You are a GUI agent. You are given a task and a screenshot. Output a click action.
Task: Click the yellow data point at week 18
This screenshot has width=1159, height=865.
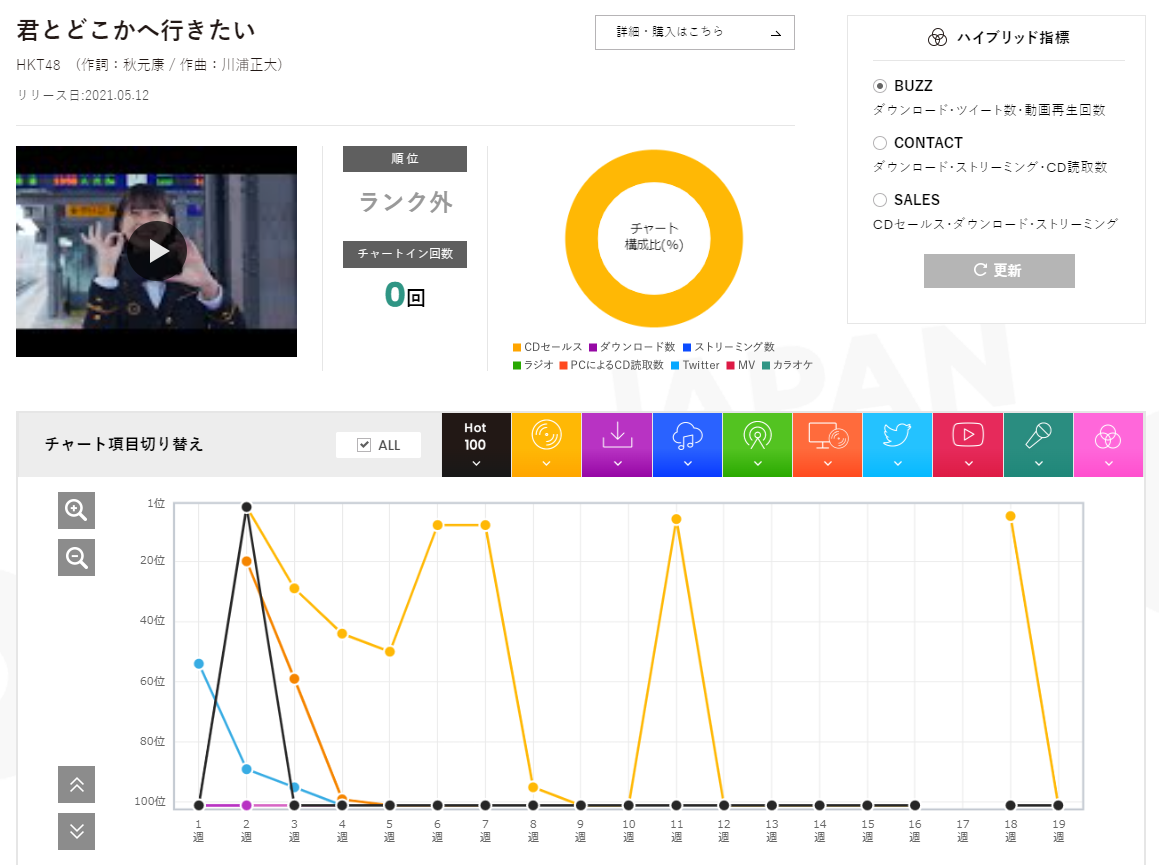(x=1010, y=516)
